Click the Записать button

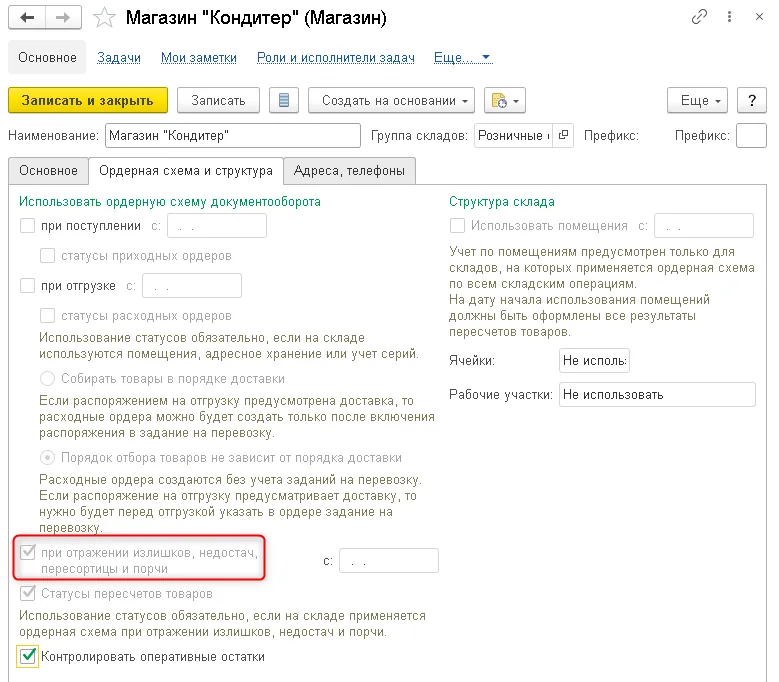pos(218,100)
